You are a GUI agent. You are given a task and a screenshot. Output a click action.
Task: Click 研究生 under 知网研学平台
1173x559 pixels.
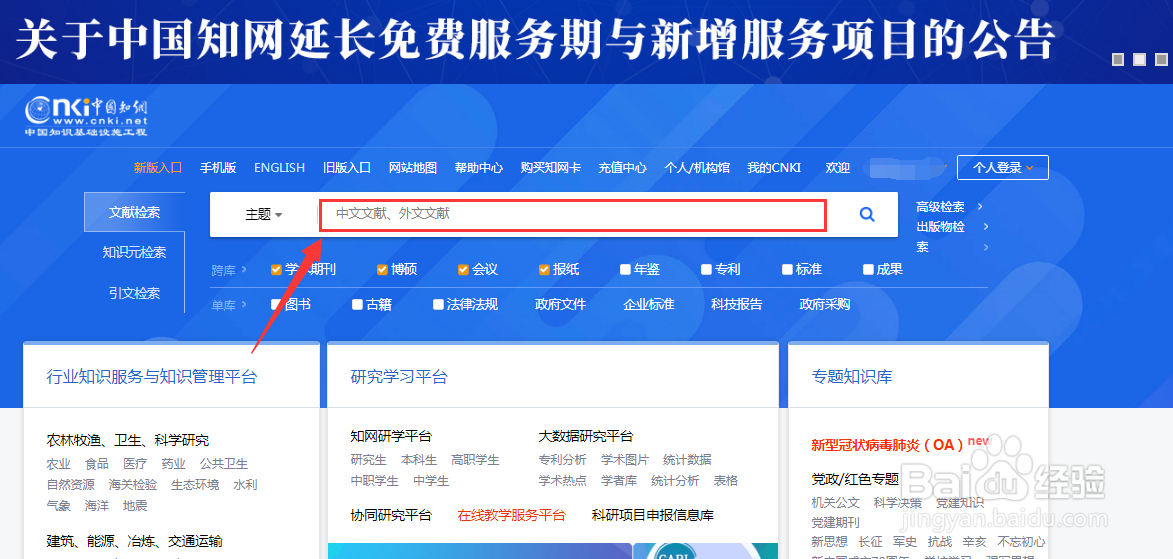pos(368,459)
